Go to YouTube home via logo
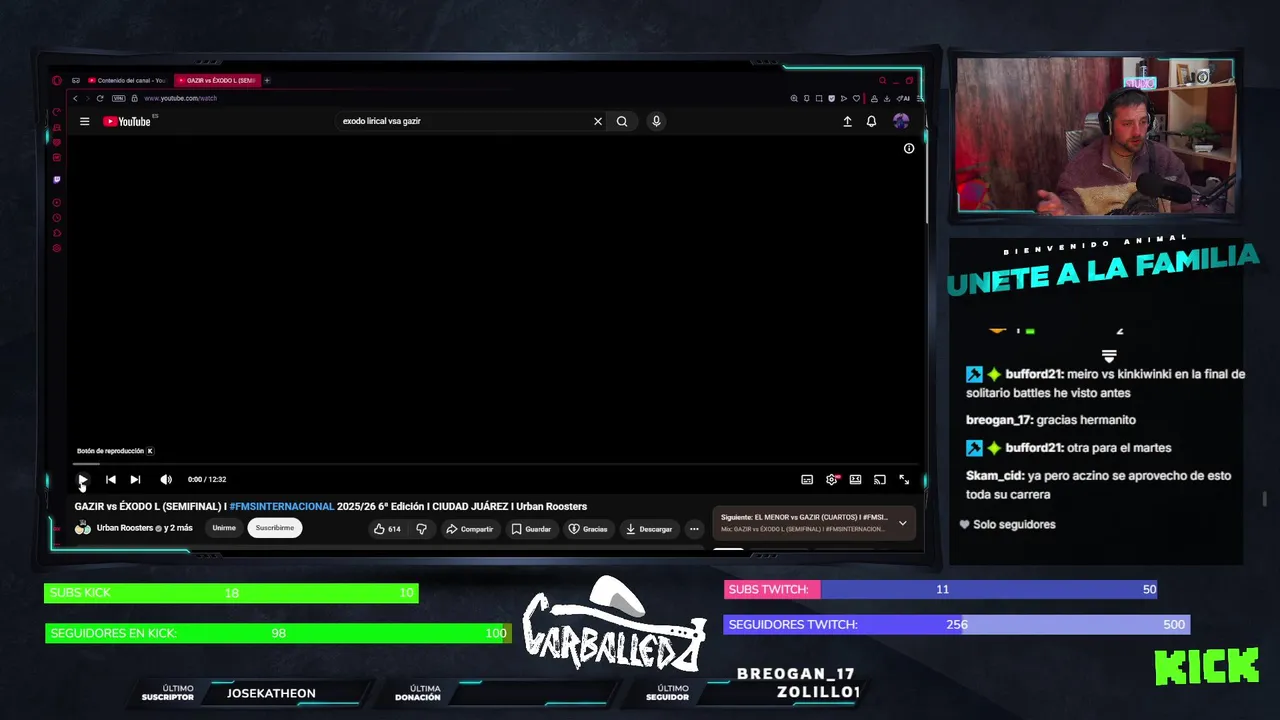 click(128, 121)
